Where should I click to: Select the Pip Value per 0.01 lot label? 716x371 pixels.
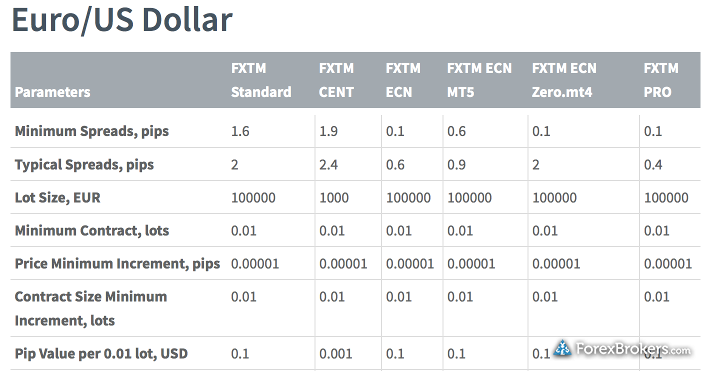click(101, 354)
